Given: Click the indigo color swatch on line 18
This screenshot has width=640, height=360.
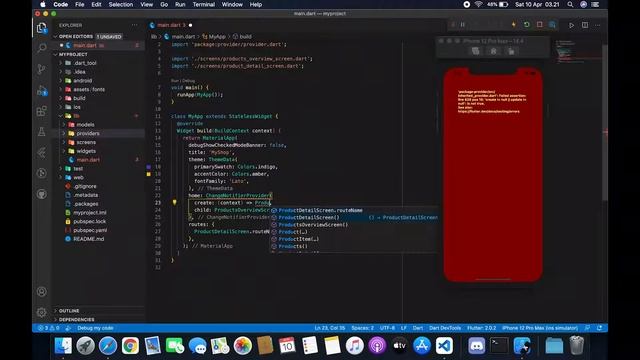Looking at the screenshot, I should pyautogui.click(x=149, y=167).
